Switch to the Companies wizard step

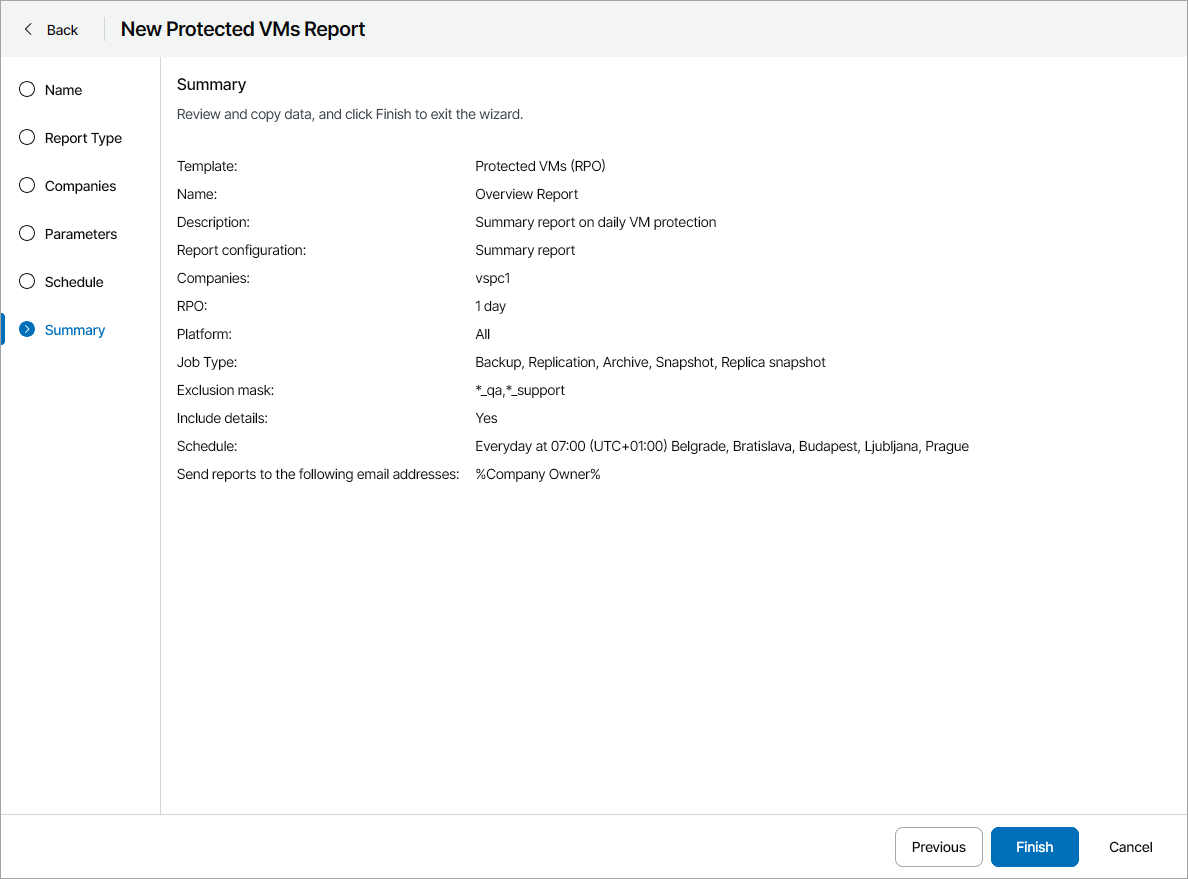coord(80,186)
